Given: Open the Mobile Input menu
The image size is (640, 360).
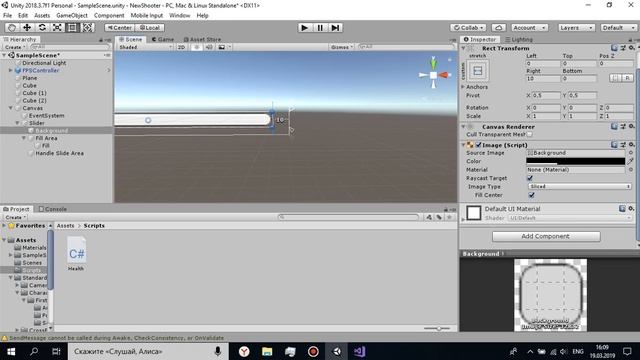Looking at the screenshot, I should pyautogui.click(x=147, y=16).
